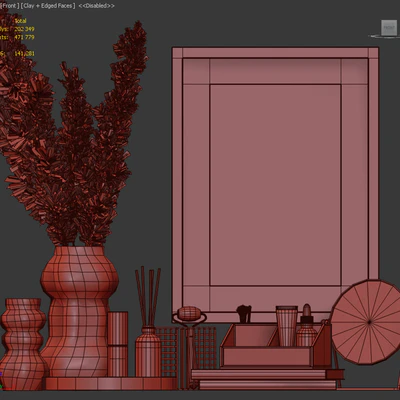Select the stacked books under organizer
This screenshot has width=400, height=400.
click(267, 379)
